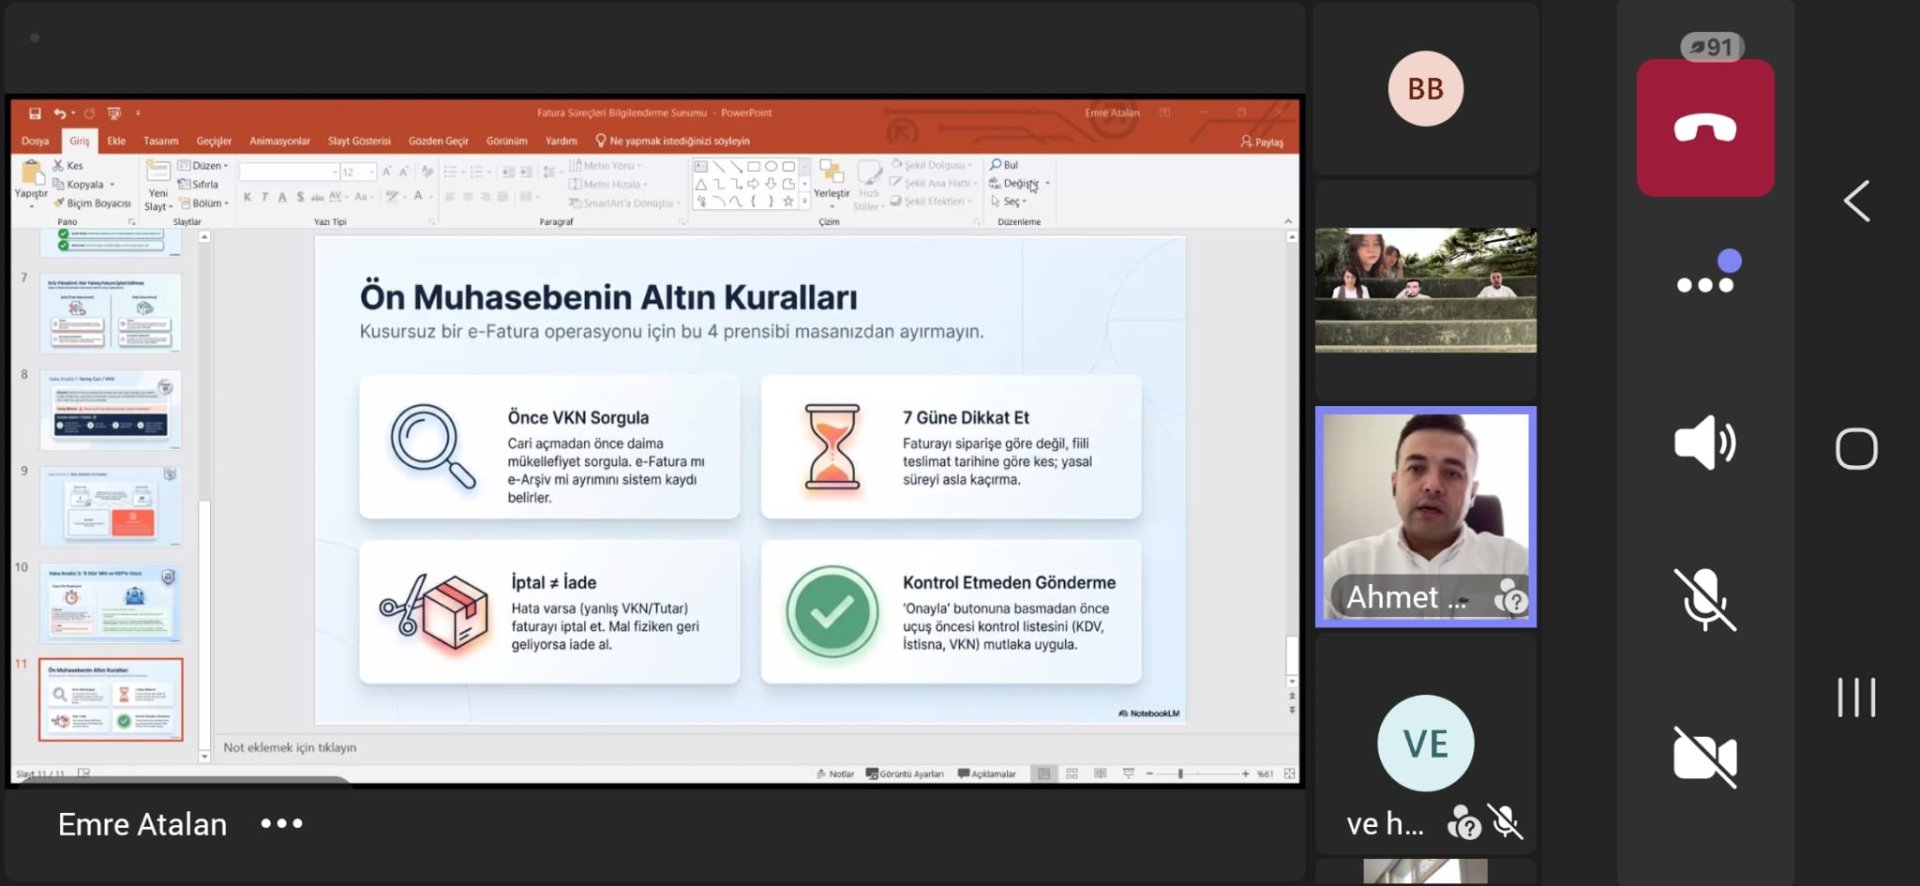
Task: Switch to the Tasarım tab
Action: 161,141
